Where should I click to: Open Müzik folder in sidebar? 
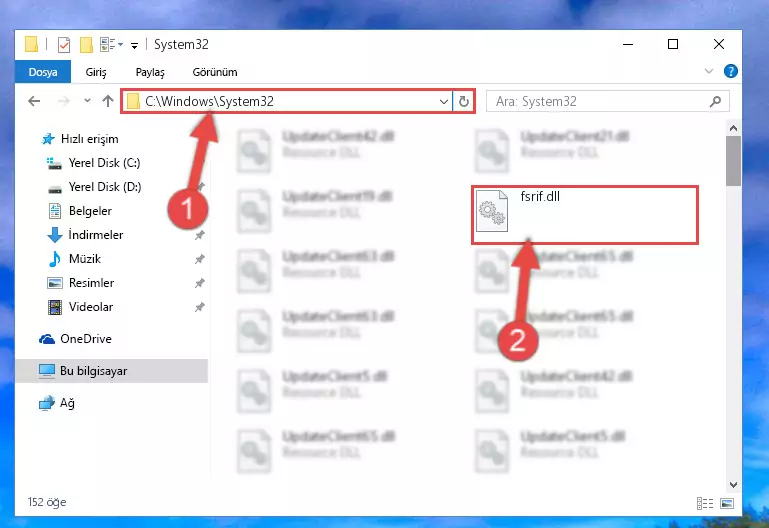tap(84, 259)
